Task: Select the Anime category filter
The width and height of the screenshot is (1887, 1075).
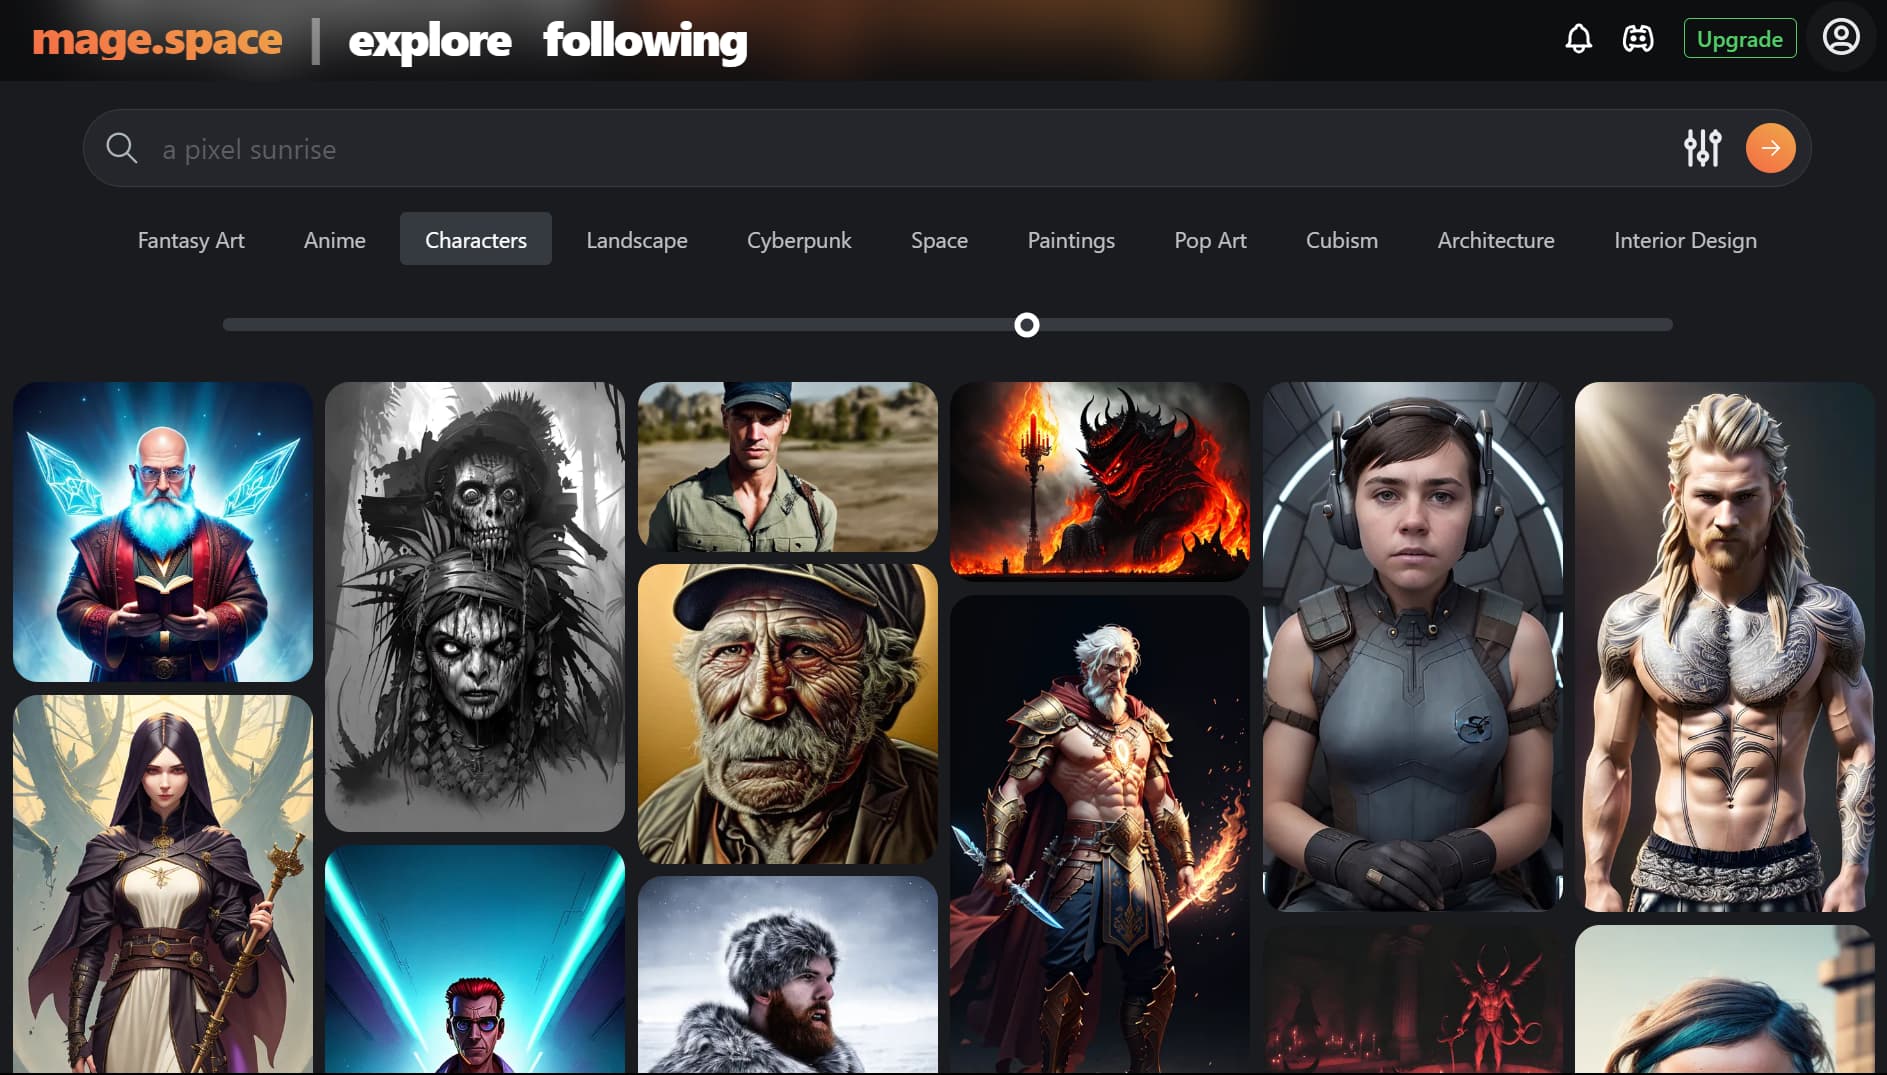Action: click(334, 240)
